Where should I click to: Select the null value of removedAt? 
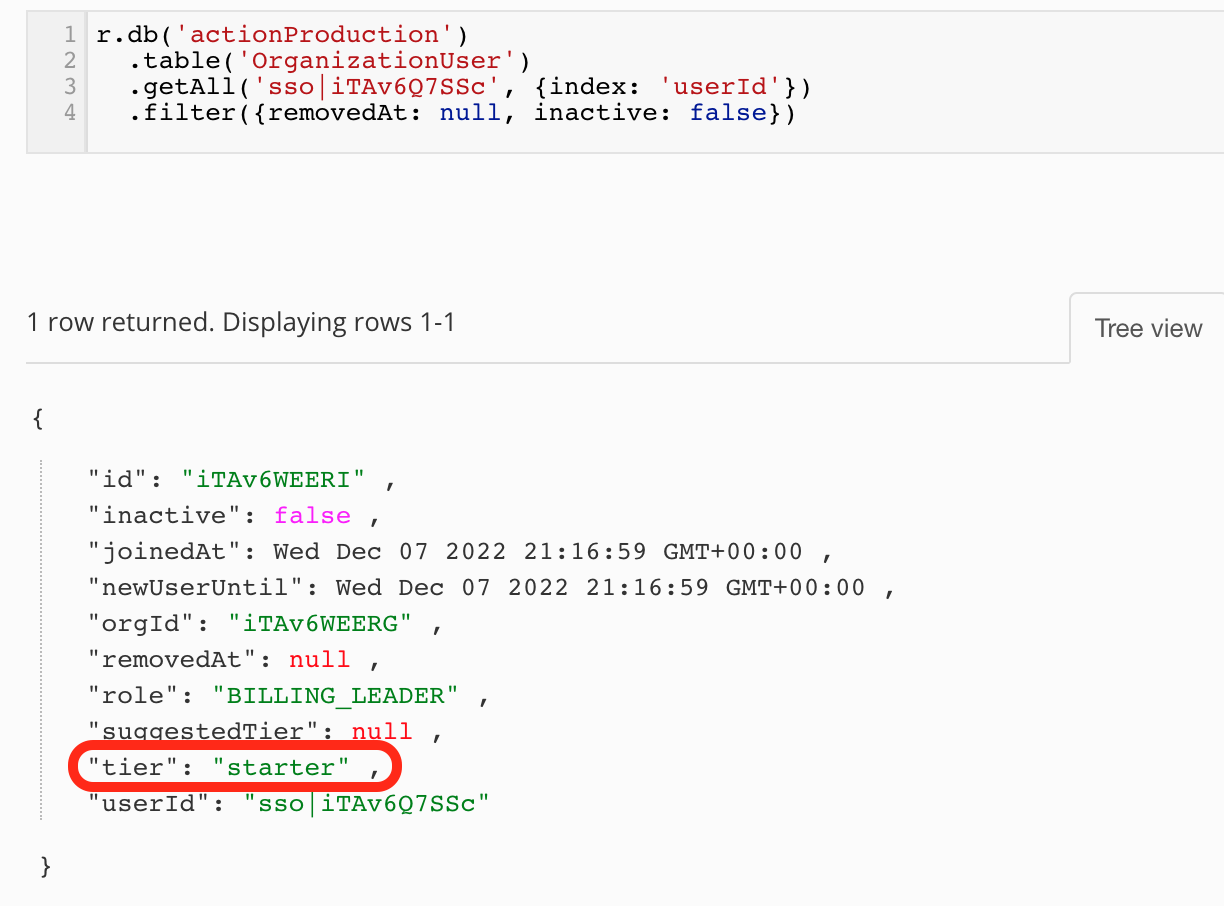320,658
